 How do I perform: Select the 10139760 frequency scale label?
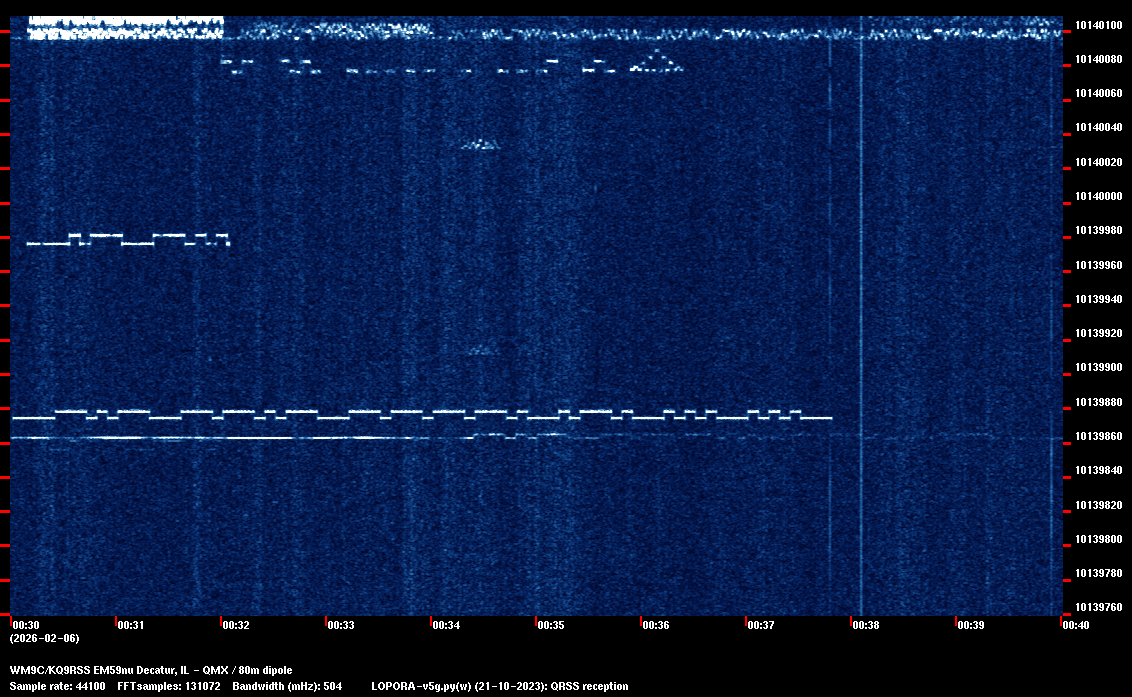point(1098,607)
